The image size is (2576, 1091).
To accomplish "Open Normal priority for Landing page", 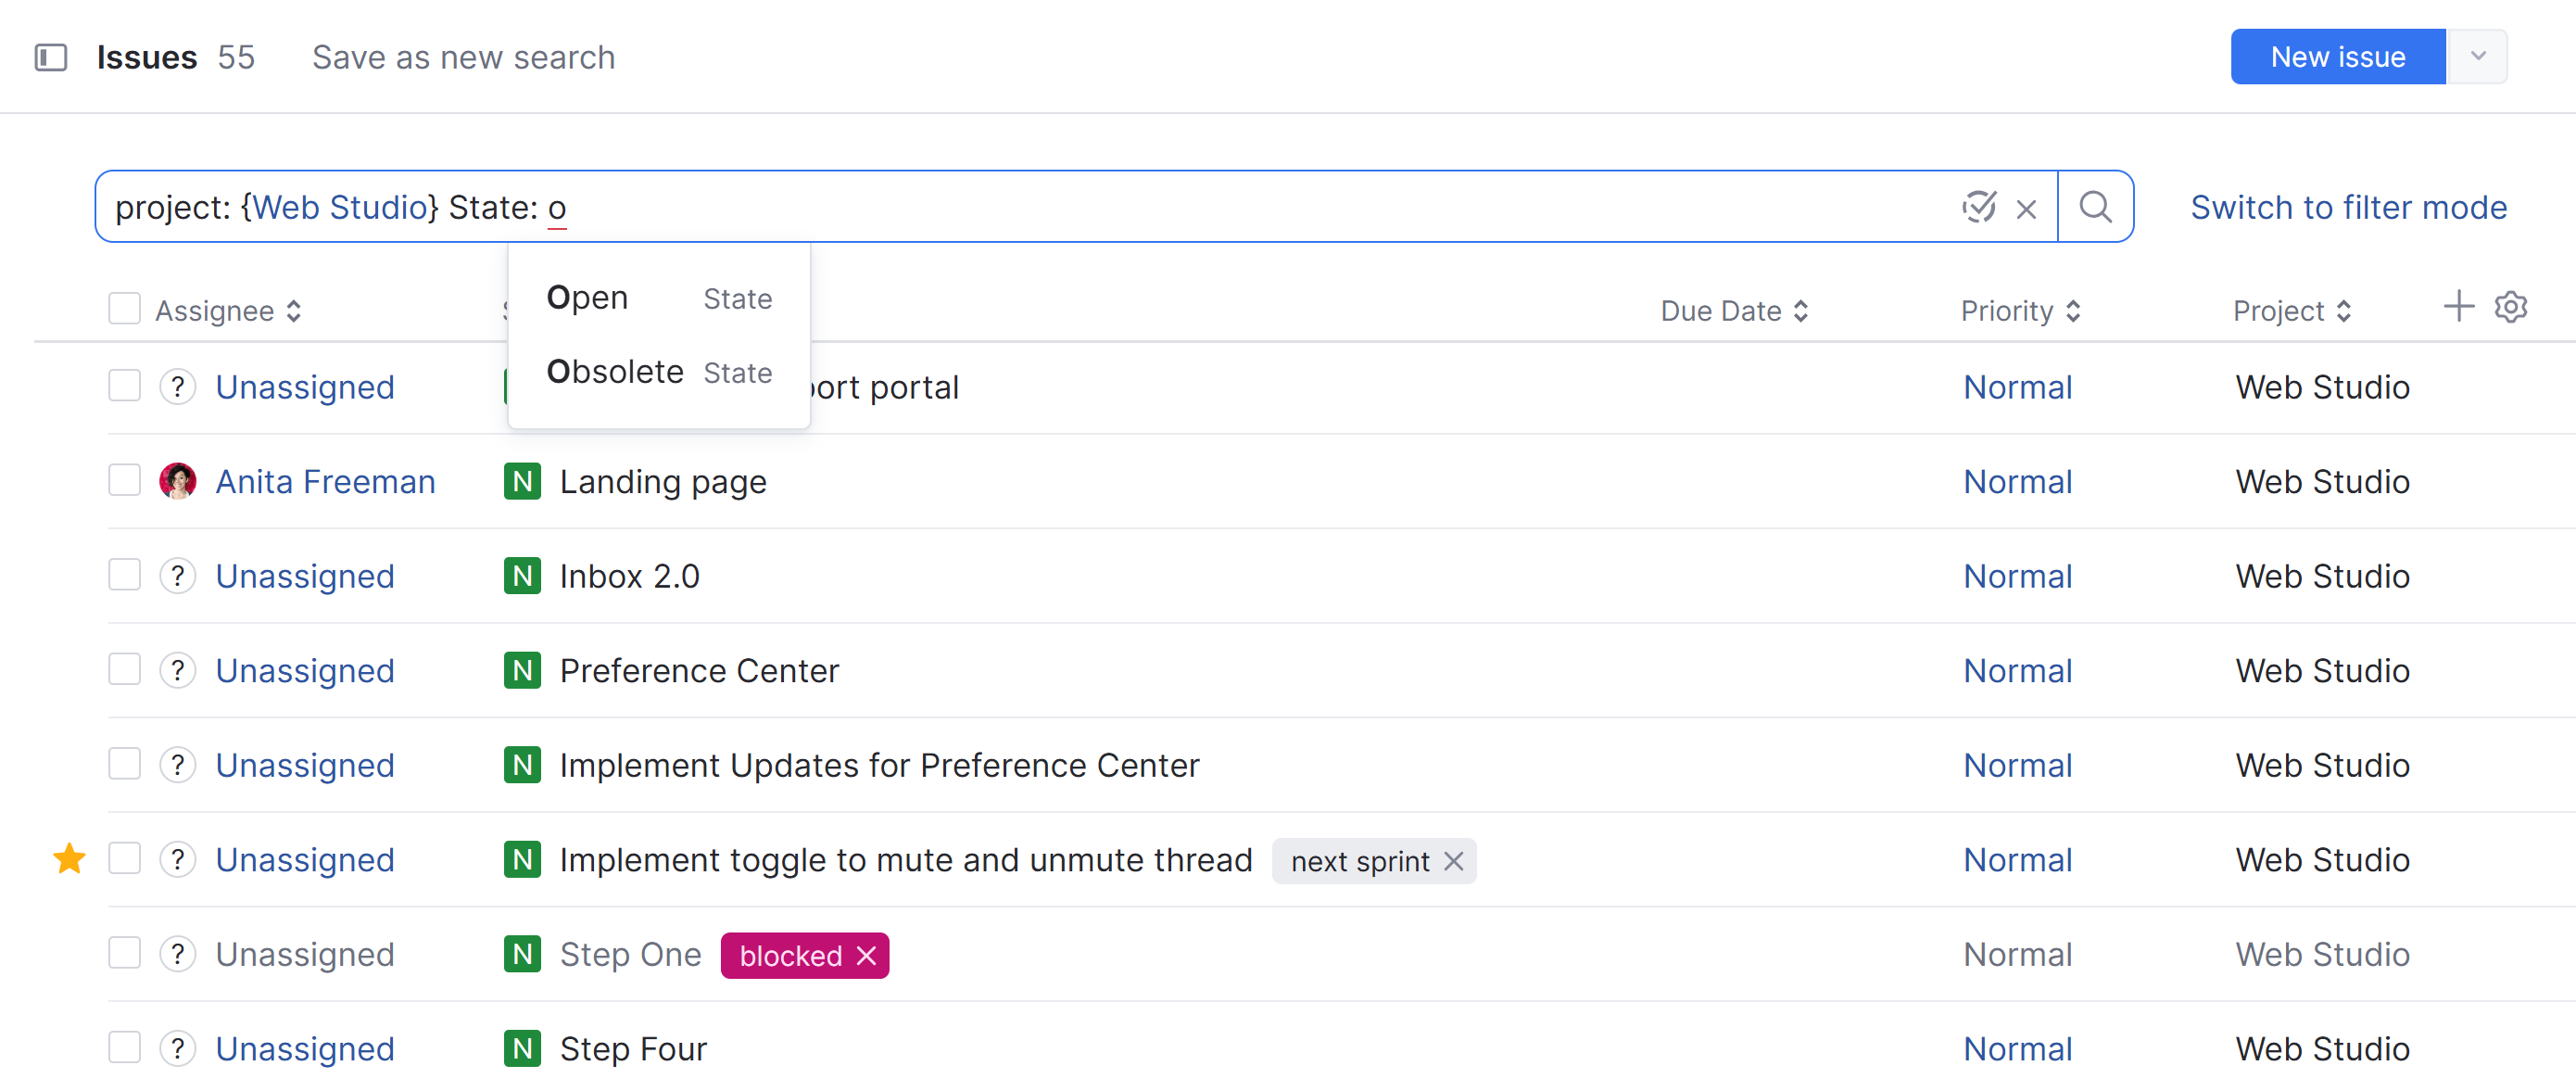I will (2017, 482).
